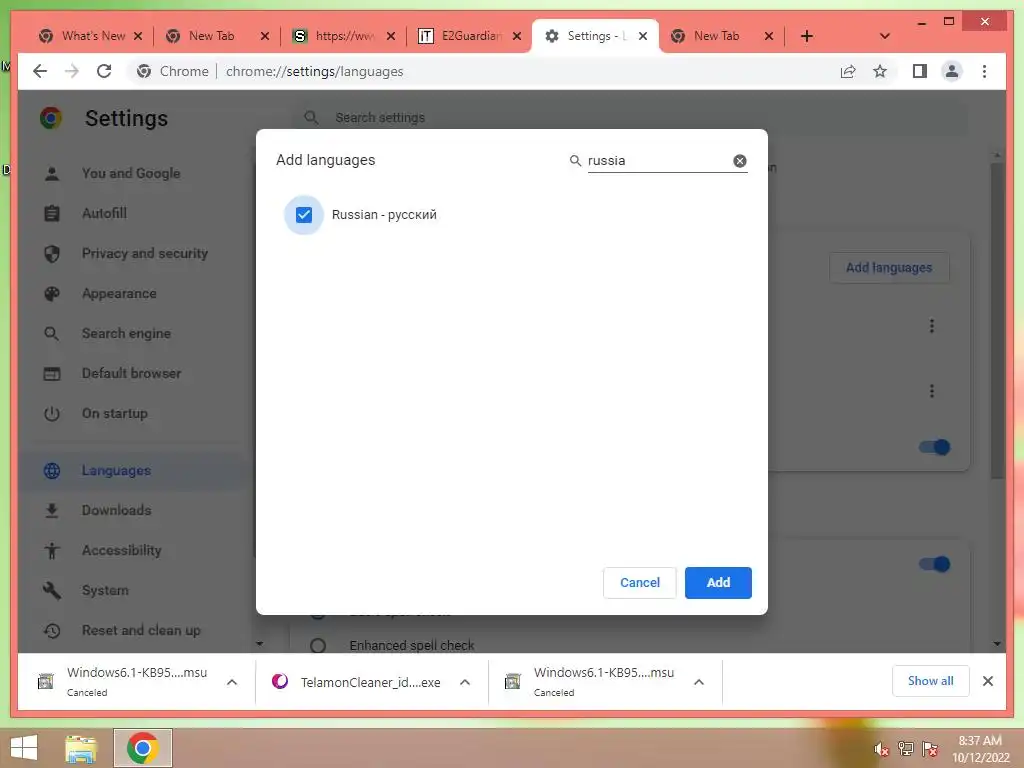Open Privacy and security settings
This screenshot has width=1024, height=768.
144,253
